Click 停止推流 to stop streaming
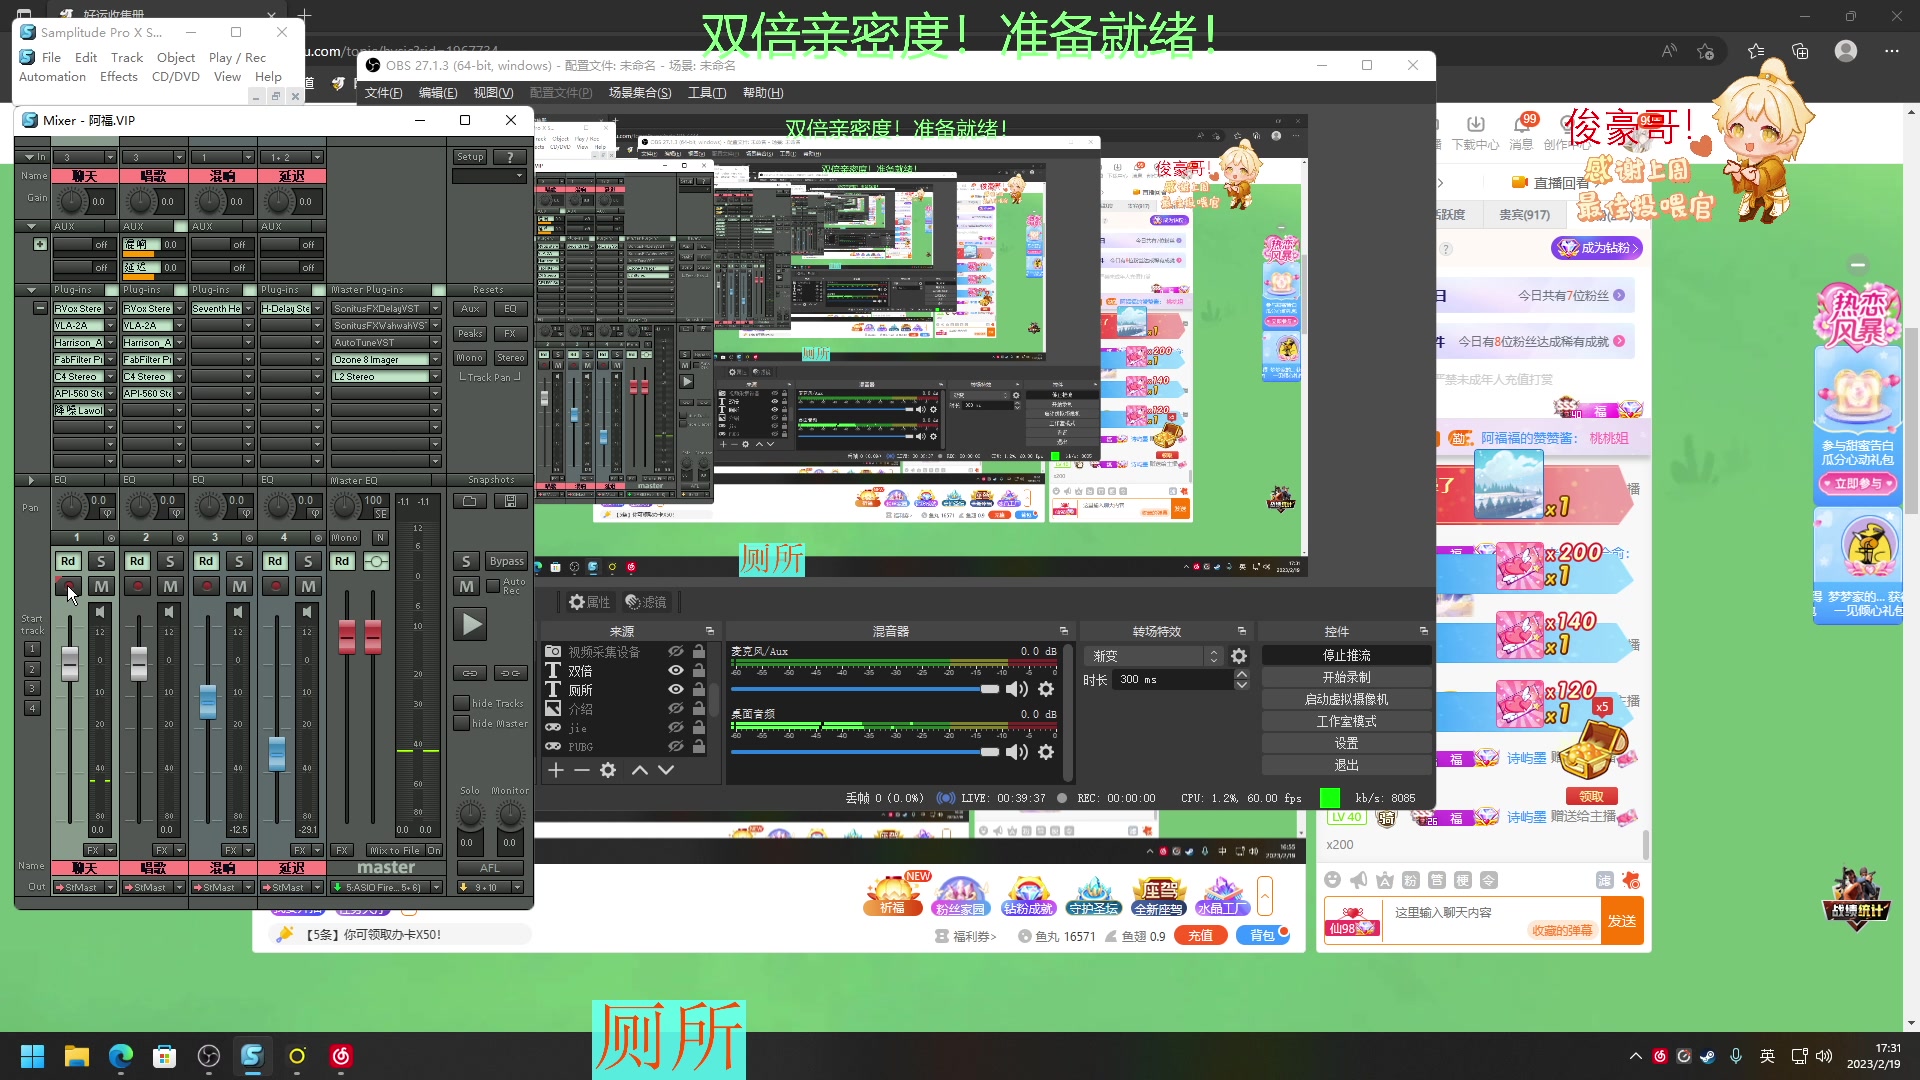Screen dimensions: 1920x1080 [1346, 656]
